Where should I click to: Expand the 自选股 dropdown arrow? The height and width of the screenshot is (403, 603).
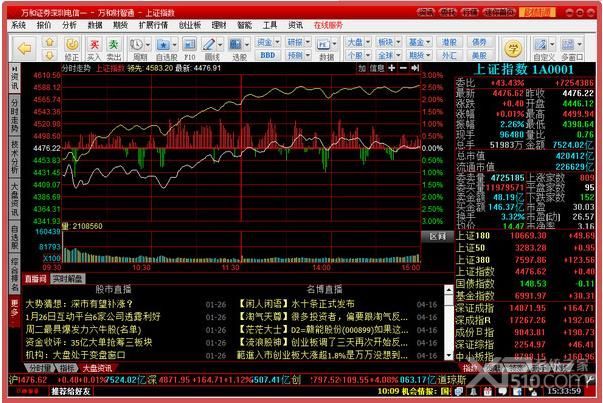coord(175,45)
